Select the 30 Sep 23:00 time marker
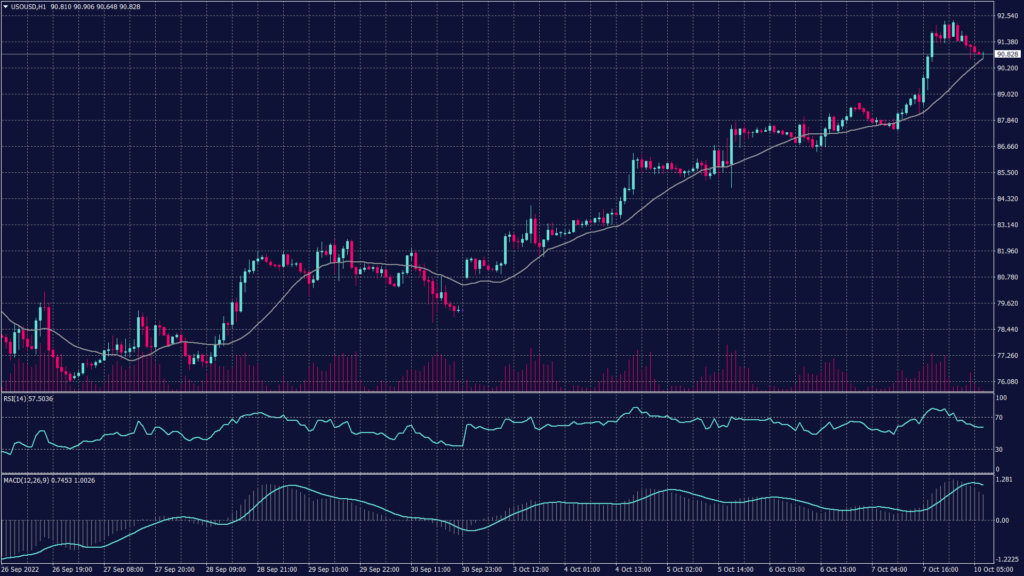Screen dimensions: 1024x576 (483, 568)
